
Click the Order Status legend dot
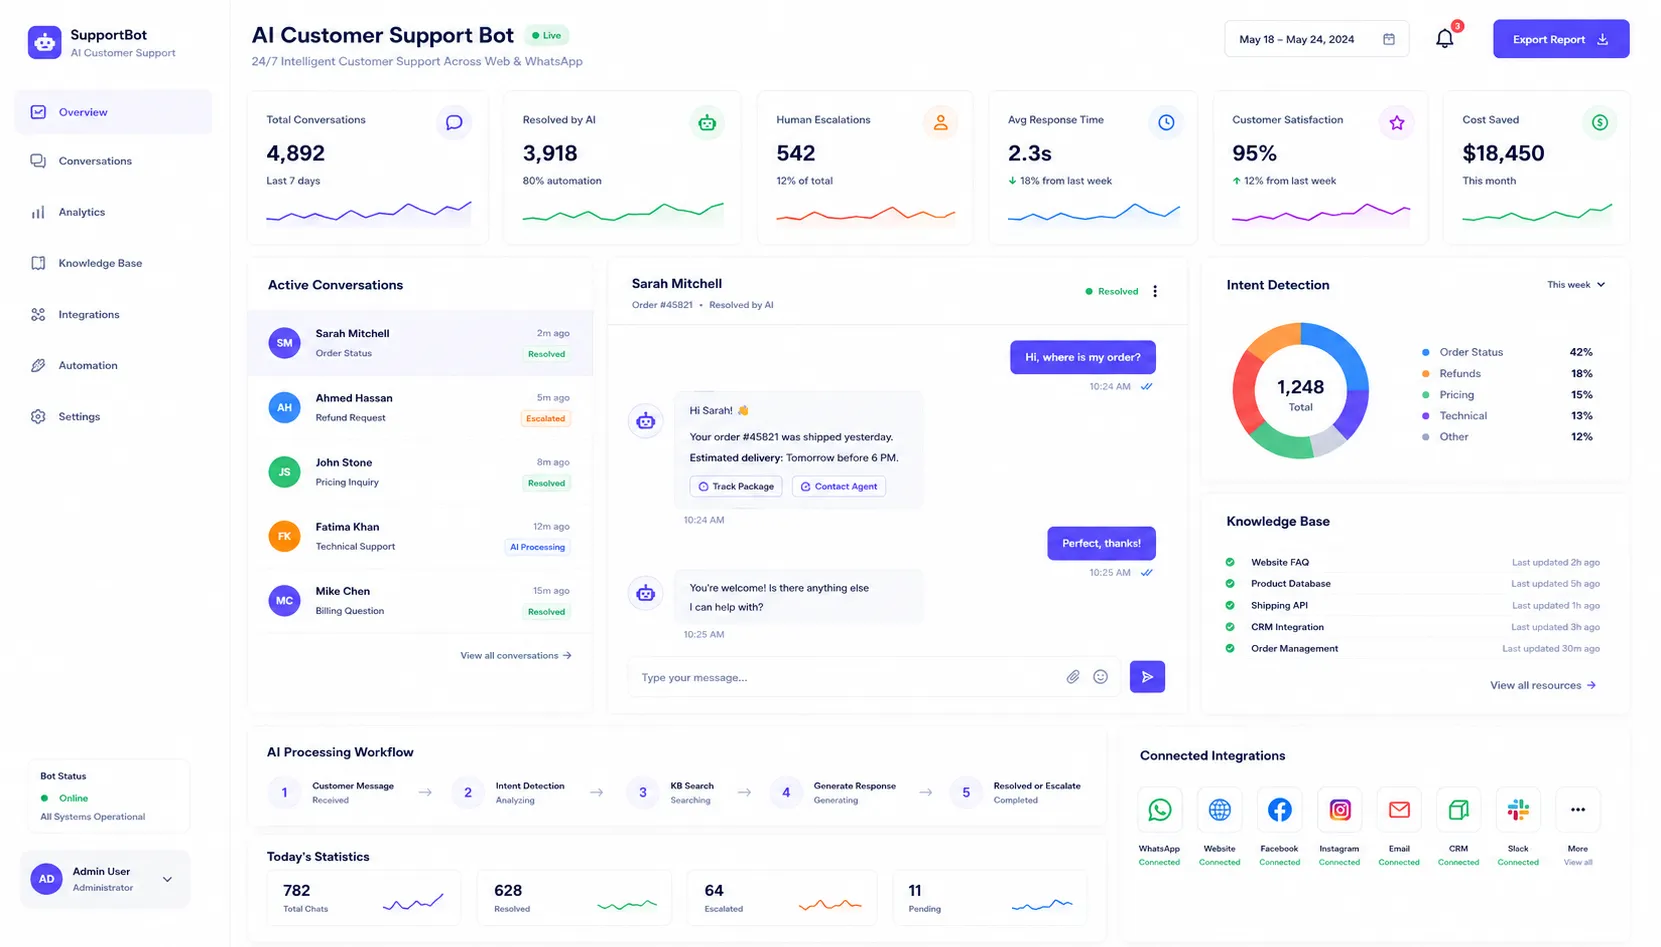(1425, 352)
